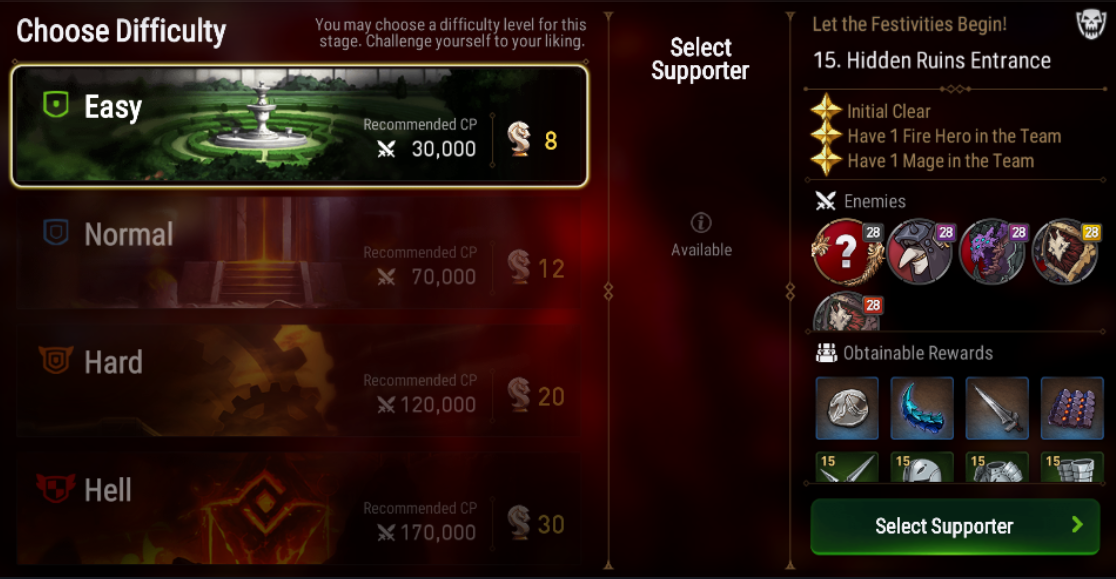
Task: Inspect the purple studded scale reward
Action: [x=1072, y=408]
